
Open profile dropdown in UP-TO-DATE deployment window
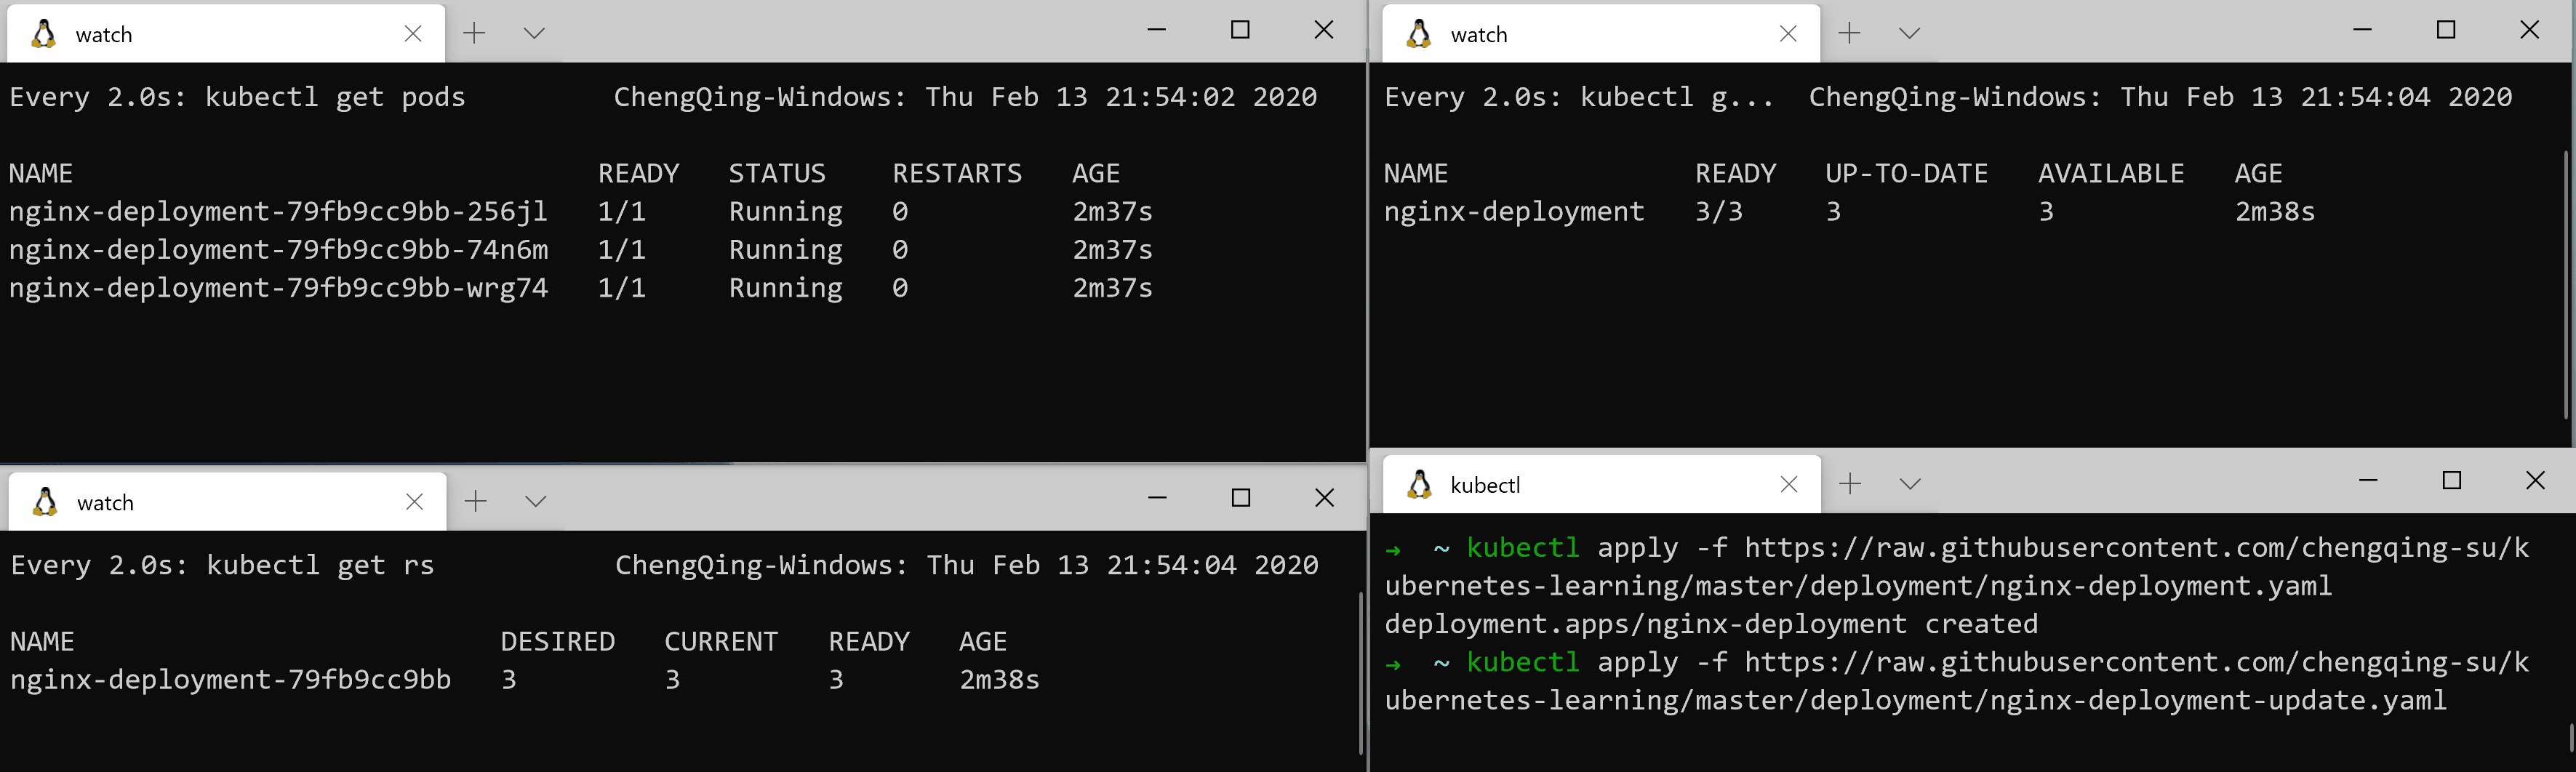pos(1909,33)
